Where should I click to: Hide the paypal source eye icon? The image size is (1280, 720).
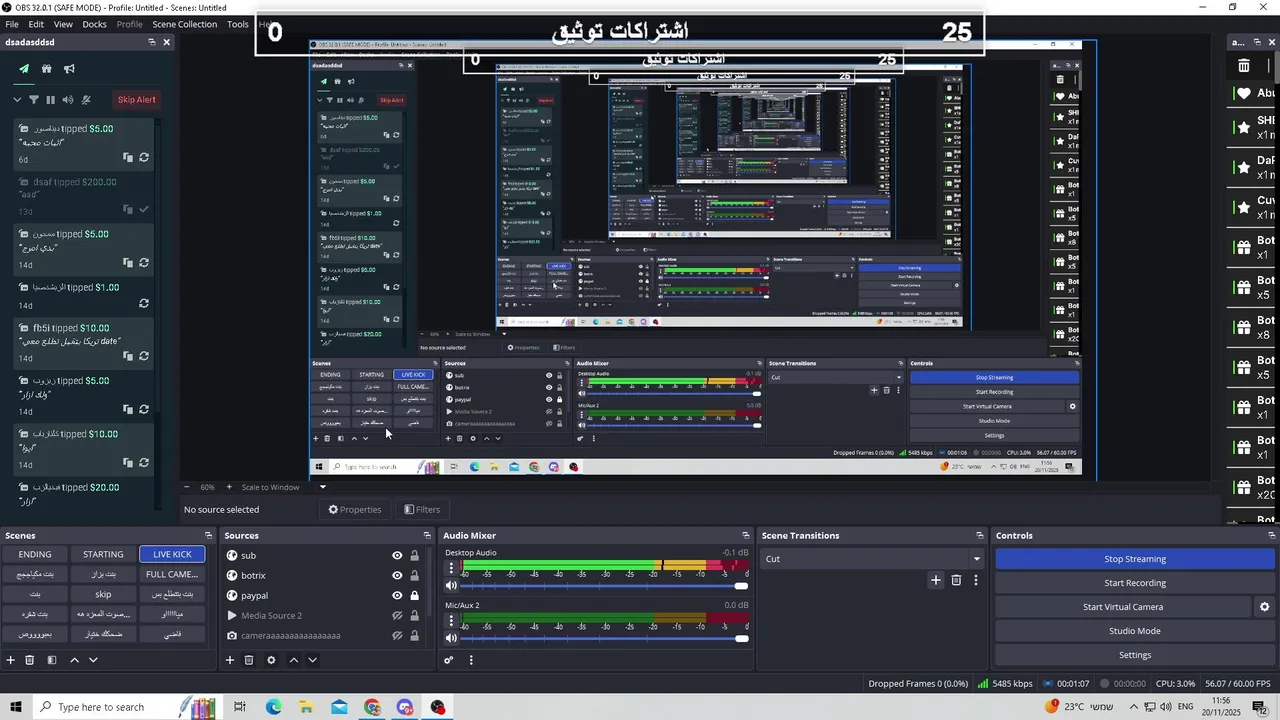tap(397, 596)
